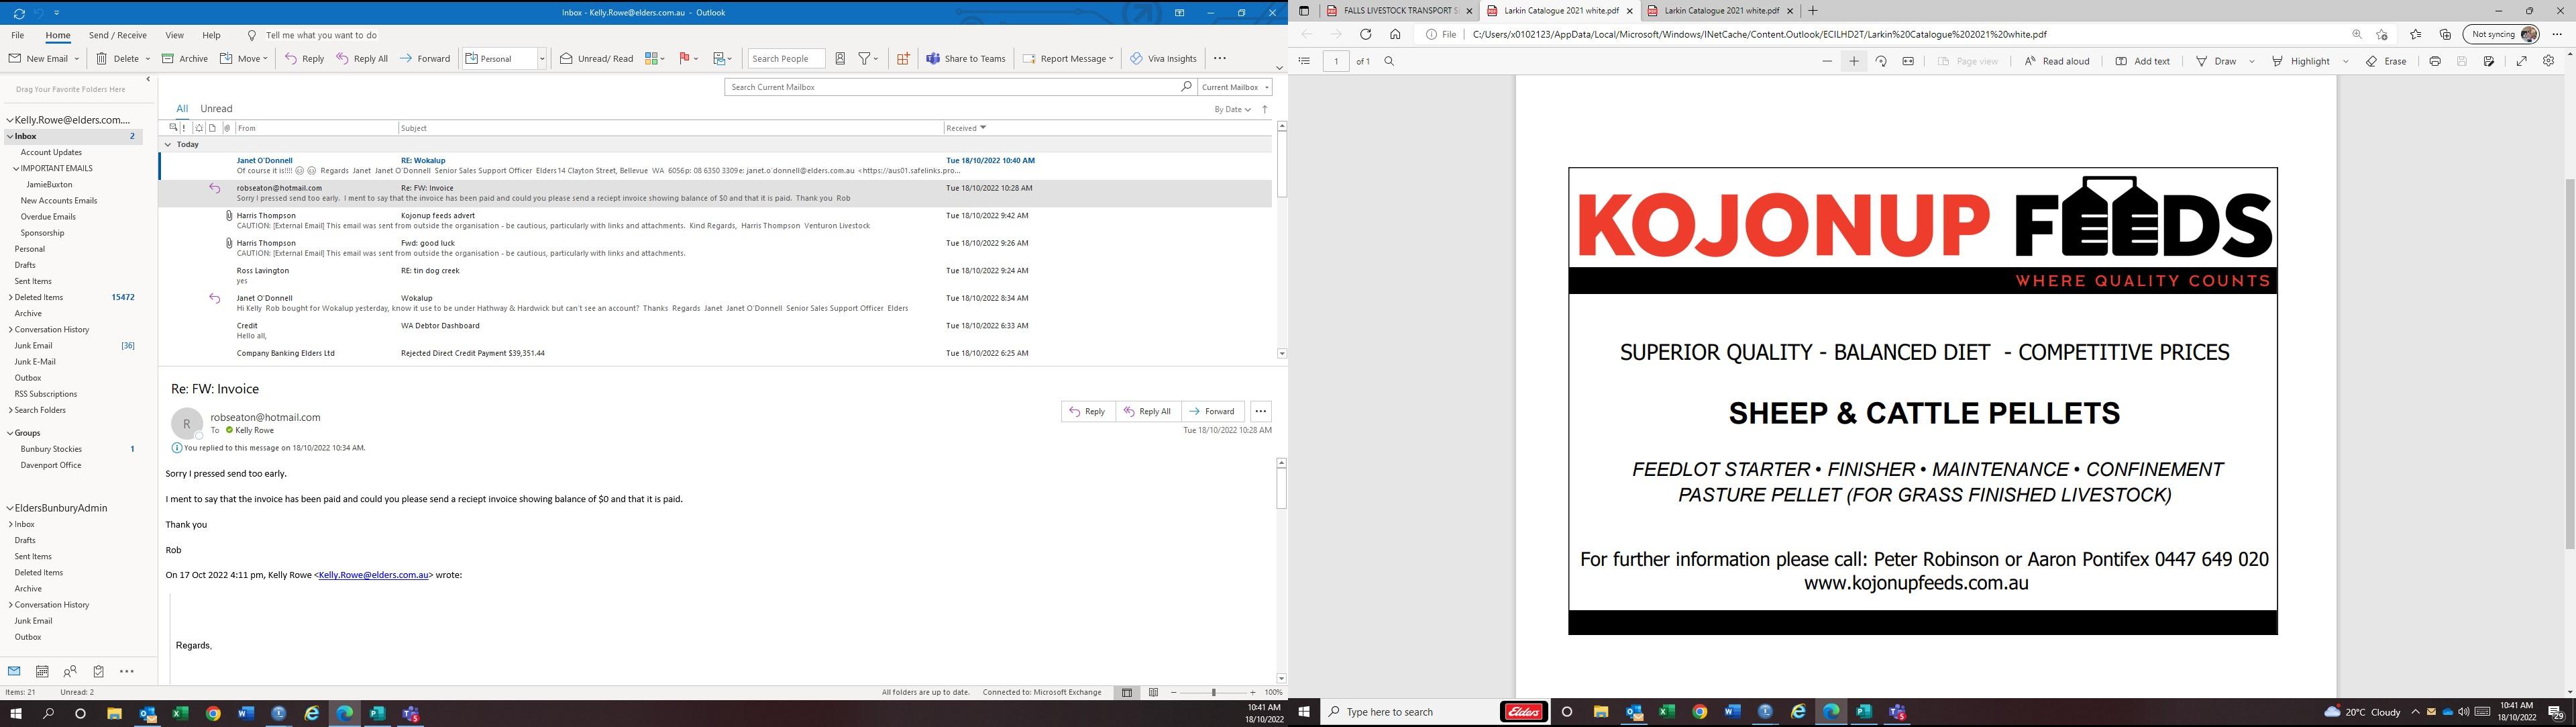Expand the Deleted Items folder under Kelly.Rowe
The height and width of the screenshot is (727, 2576).
(x=10, y=298)
